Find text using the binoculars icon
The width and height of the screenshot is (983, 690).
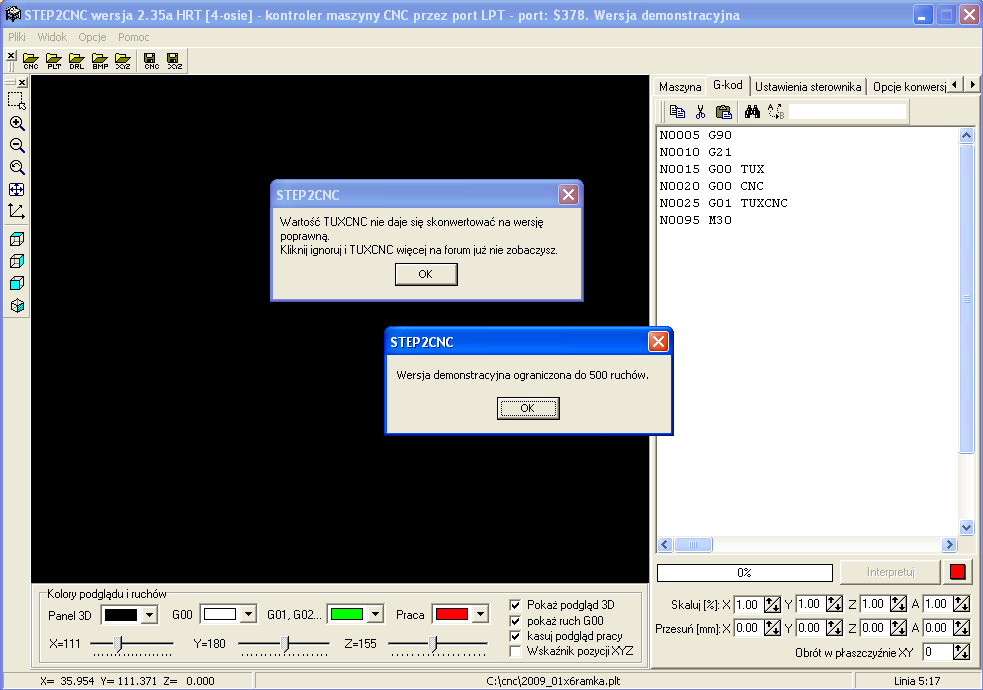point(752,112)
